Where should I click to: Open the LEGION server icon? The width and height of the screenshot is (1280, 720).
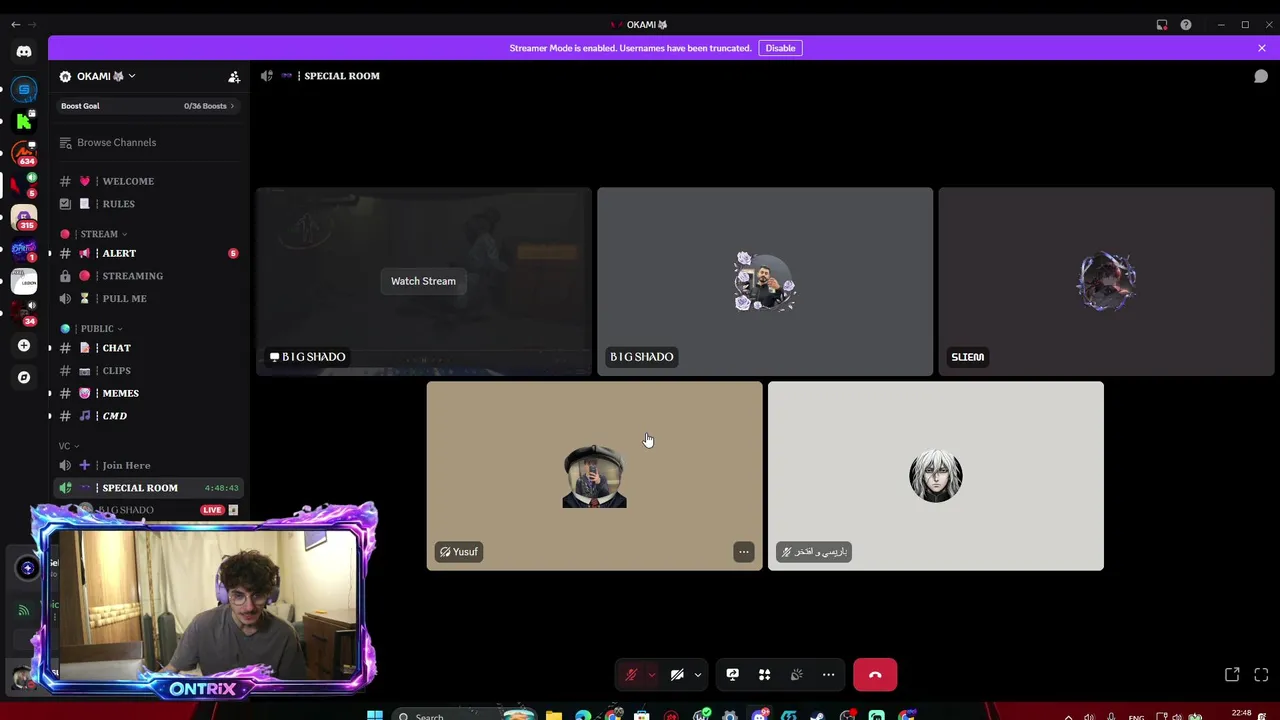tap(24, 281)
